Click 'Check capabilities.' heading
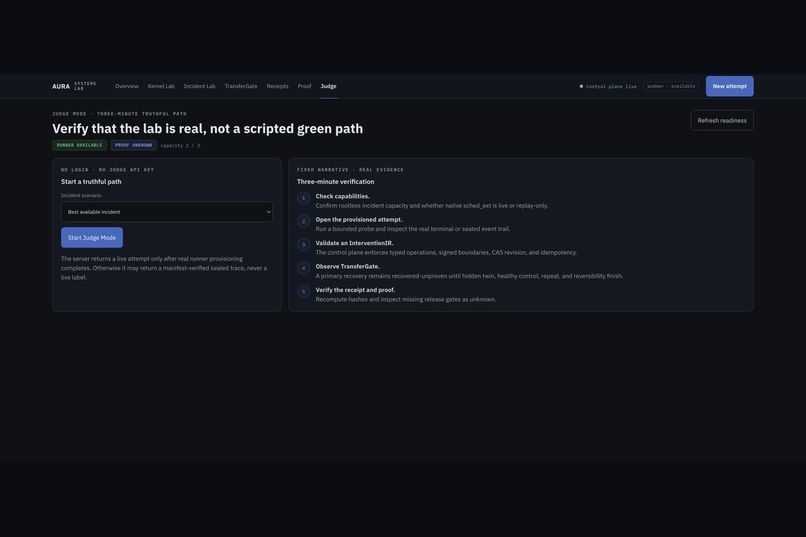The height and width of the screenshot is (537, 806). [x=342, y=196]
